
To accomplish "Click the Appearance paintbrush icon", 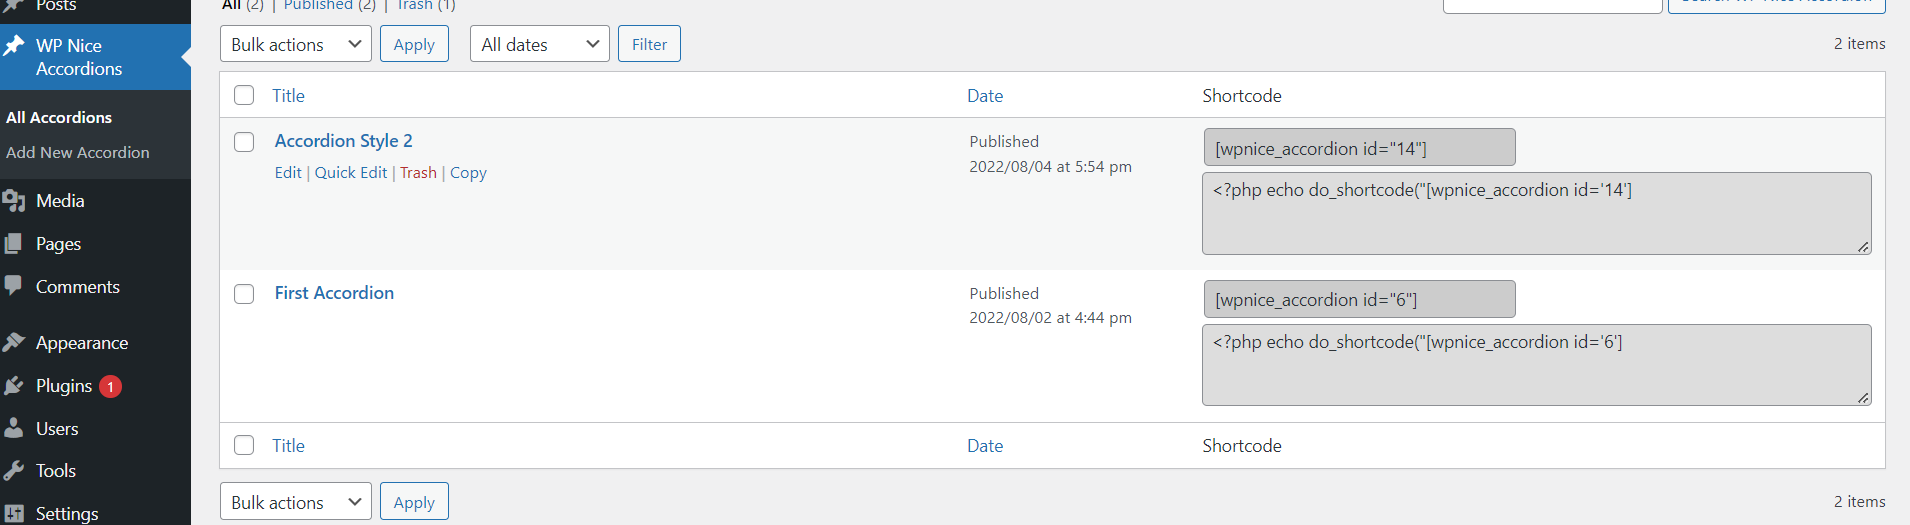I will coord(14,343).
